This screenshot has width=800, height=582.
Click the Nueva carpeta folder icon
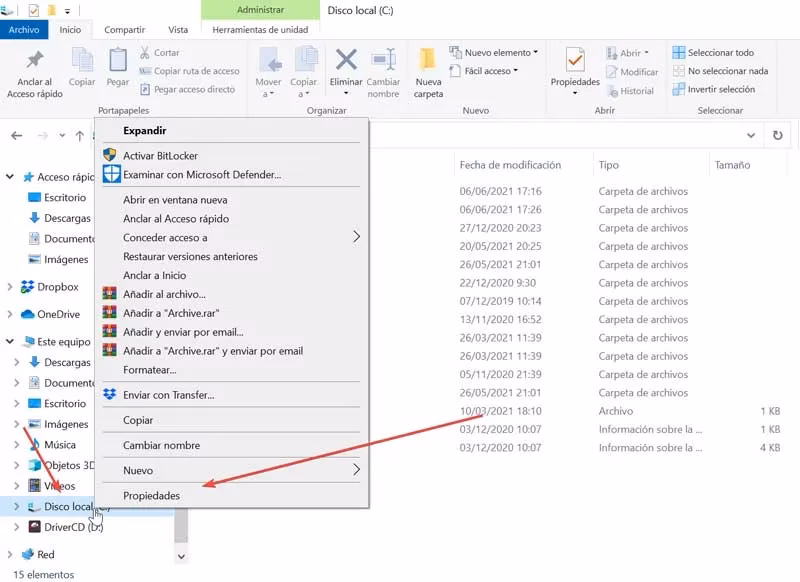click(x=428, y=59)
